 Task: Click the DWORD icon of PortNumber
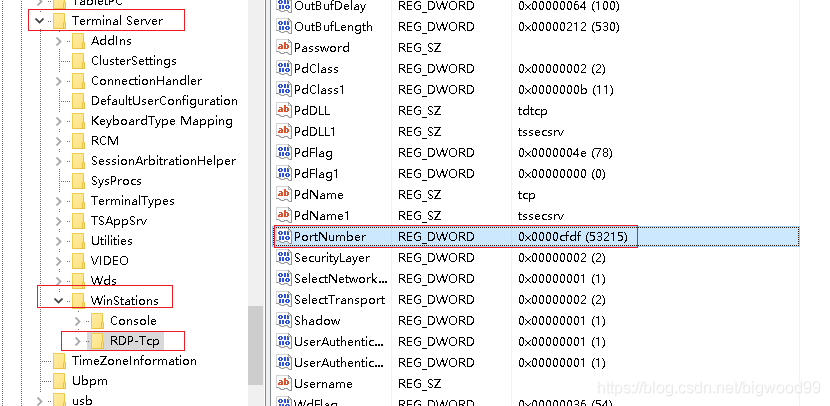284,236
